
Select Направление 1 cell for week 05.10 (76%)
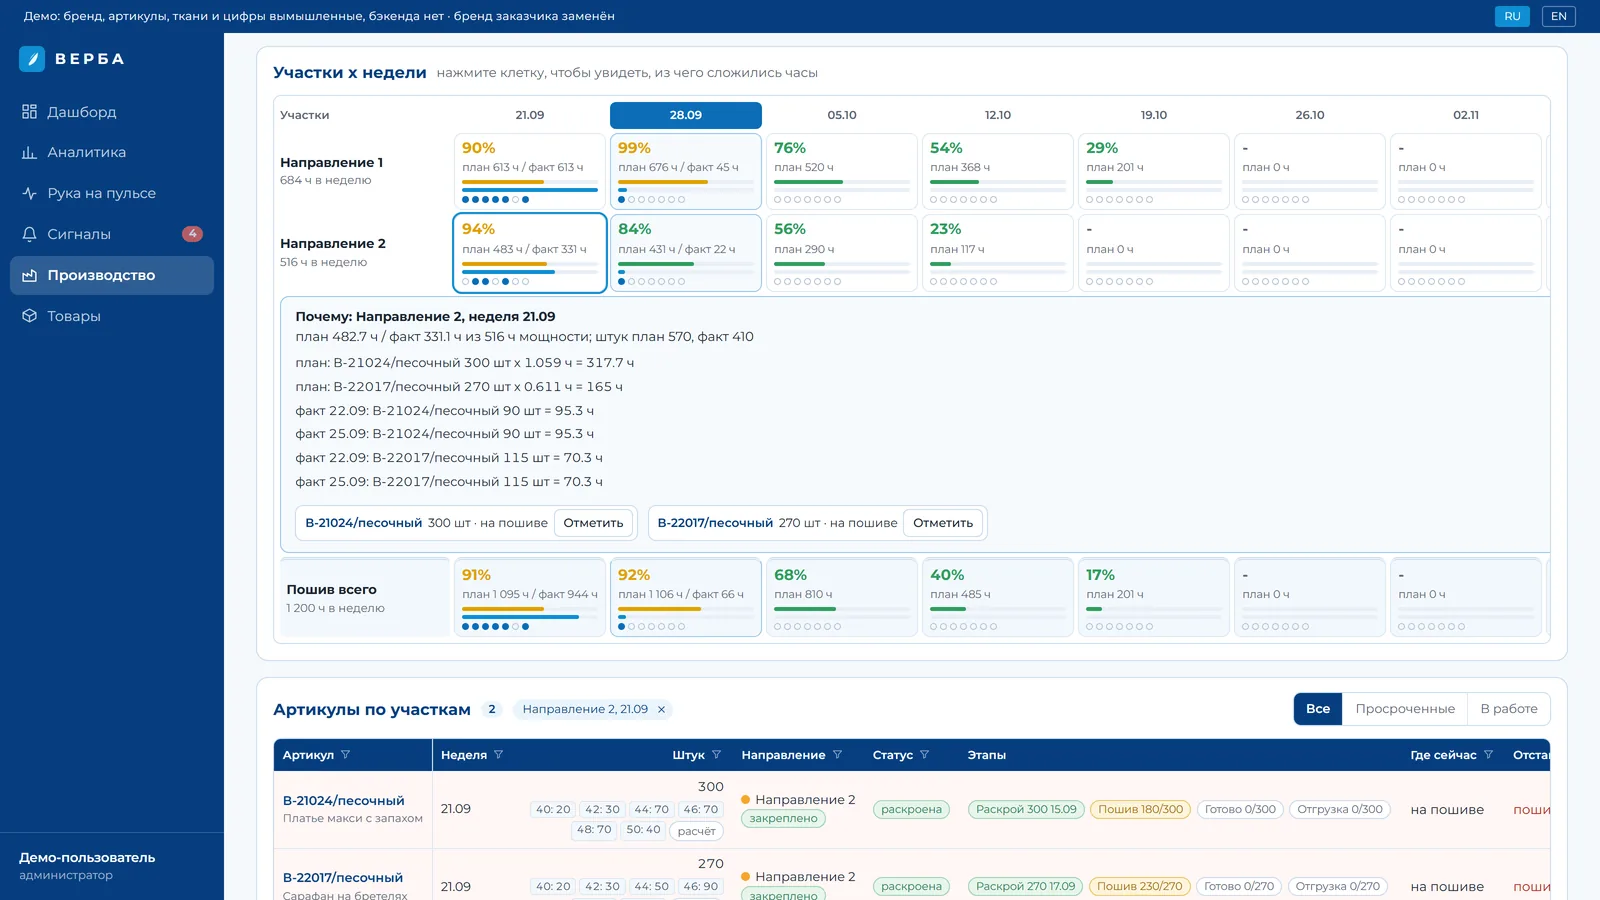pyautogui.click(x=842, y=171)
